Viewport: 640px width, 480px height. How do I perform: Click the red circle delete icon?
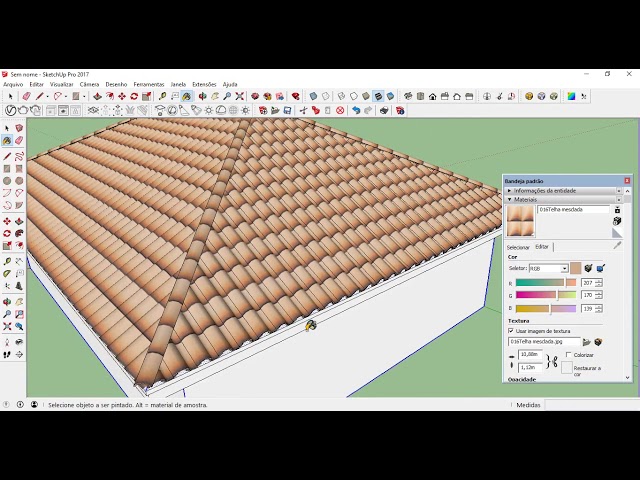tap(340, 110)
